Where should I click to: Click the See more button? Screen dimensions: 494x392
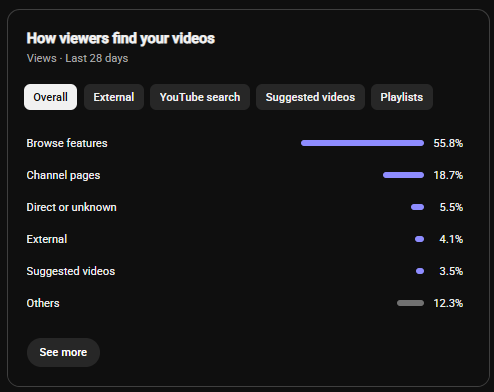[63, 352]
